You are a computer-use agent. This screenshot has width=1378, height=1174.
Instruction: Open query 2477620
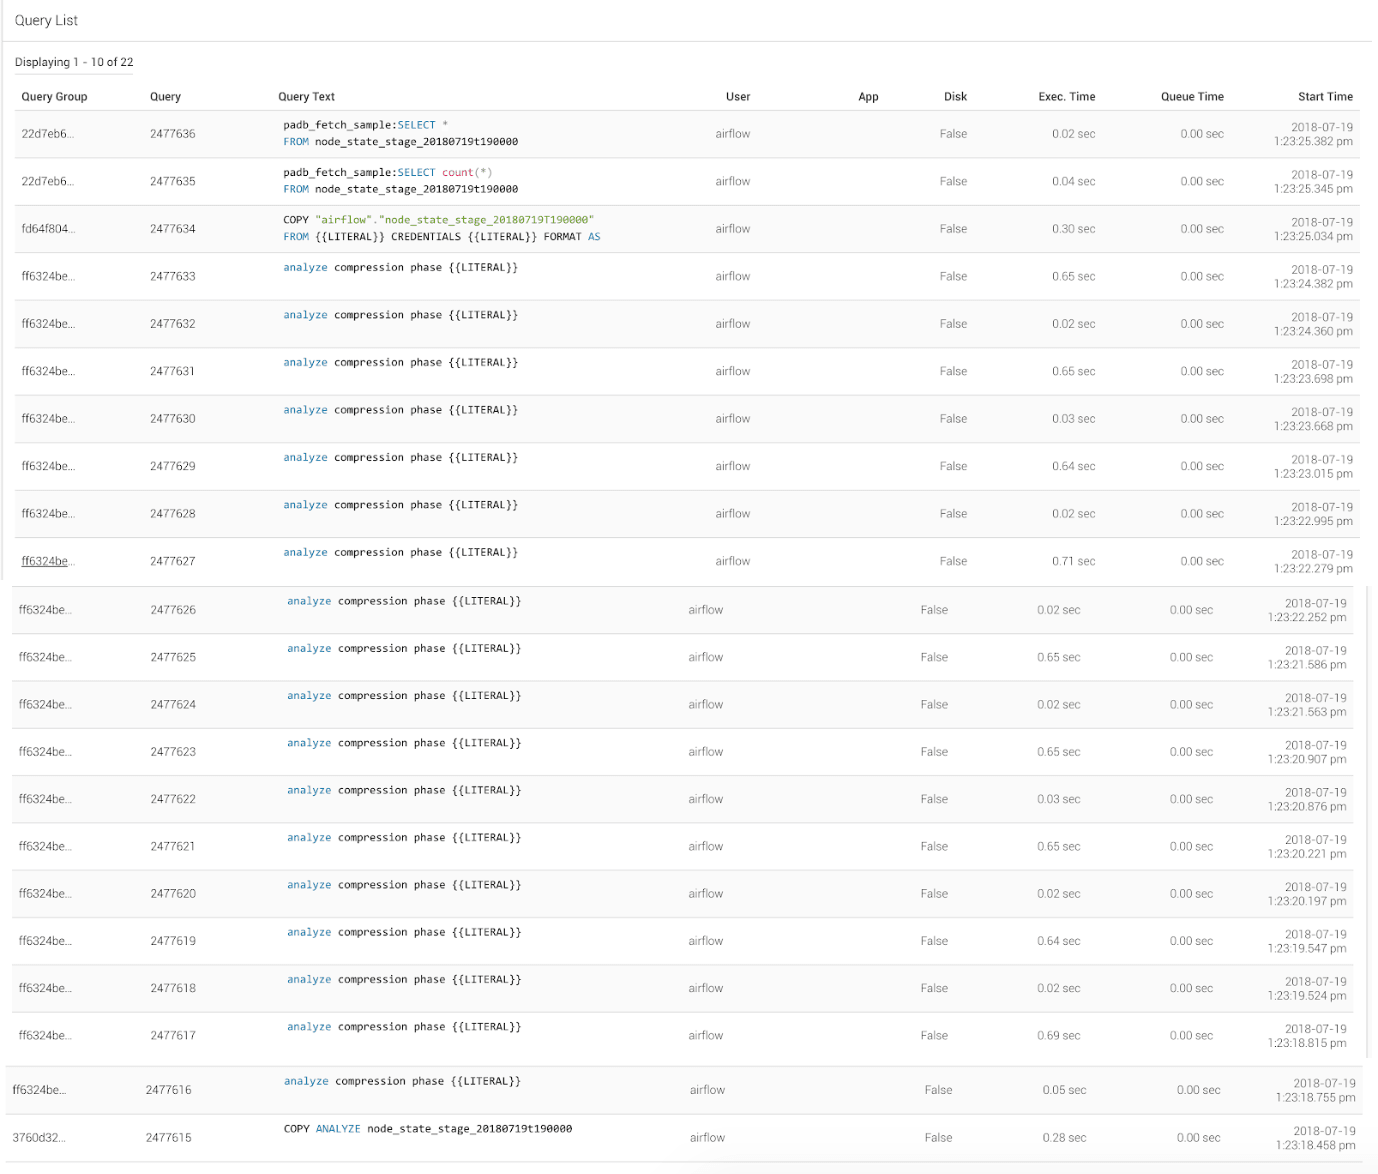pos(173,894)
